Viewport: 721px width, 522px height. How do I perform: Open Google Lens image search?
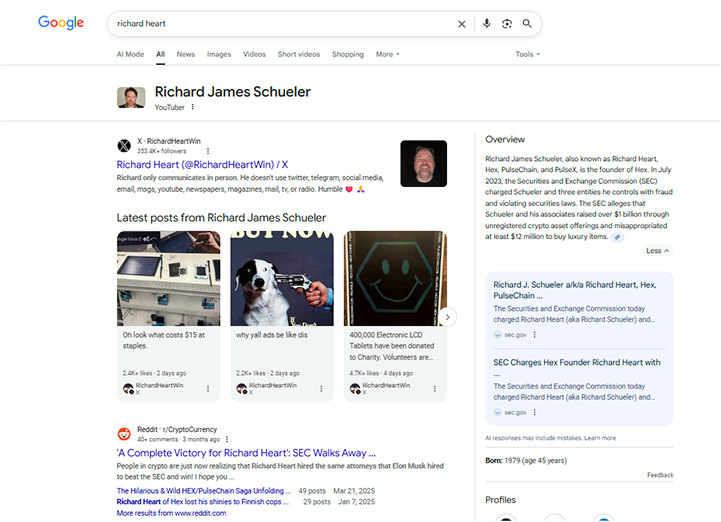(507, 24)
